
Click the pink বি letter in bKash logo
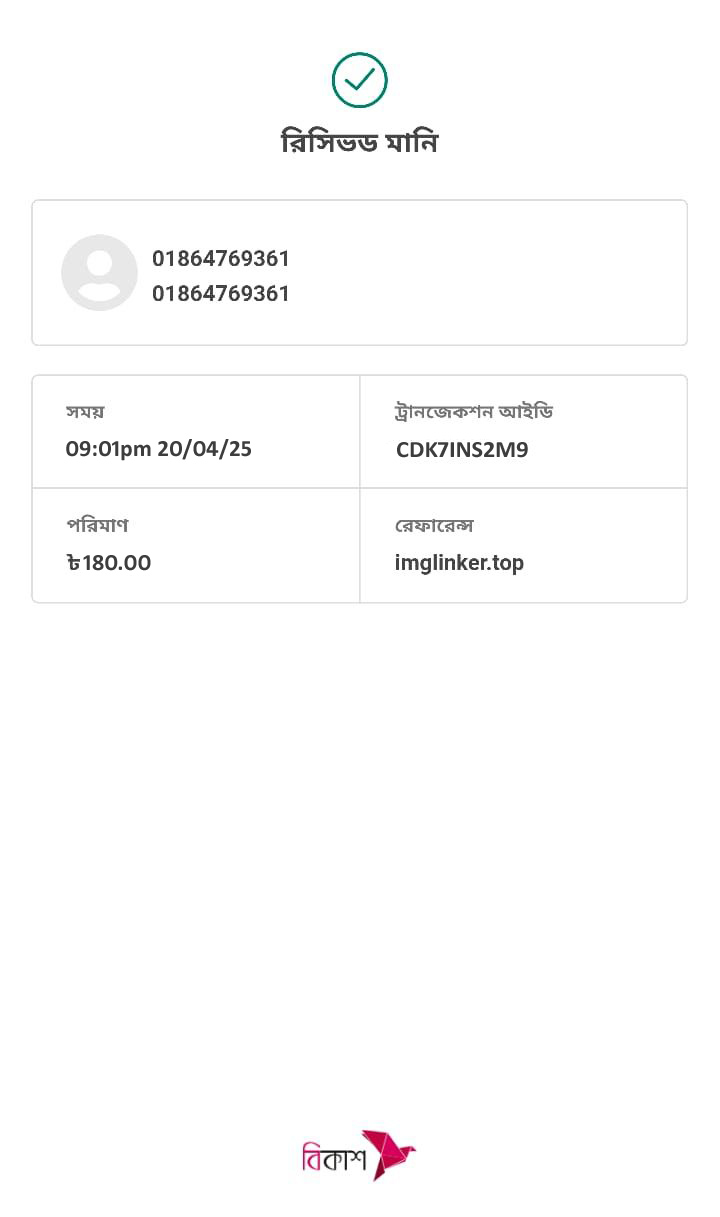click(x=311, y=1159)
